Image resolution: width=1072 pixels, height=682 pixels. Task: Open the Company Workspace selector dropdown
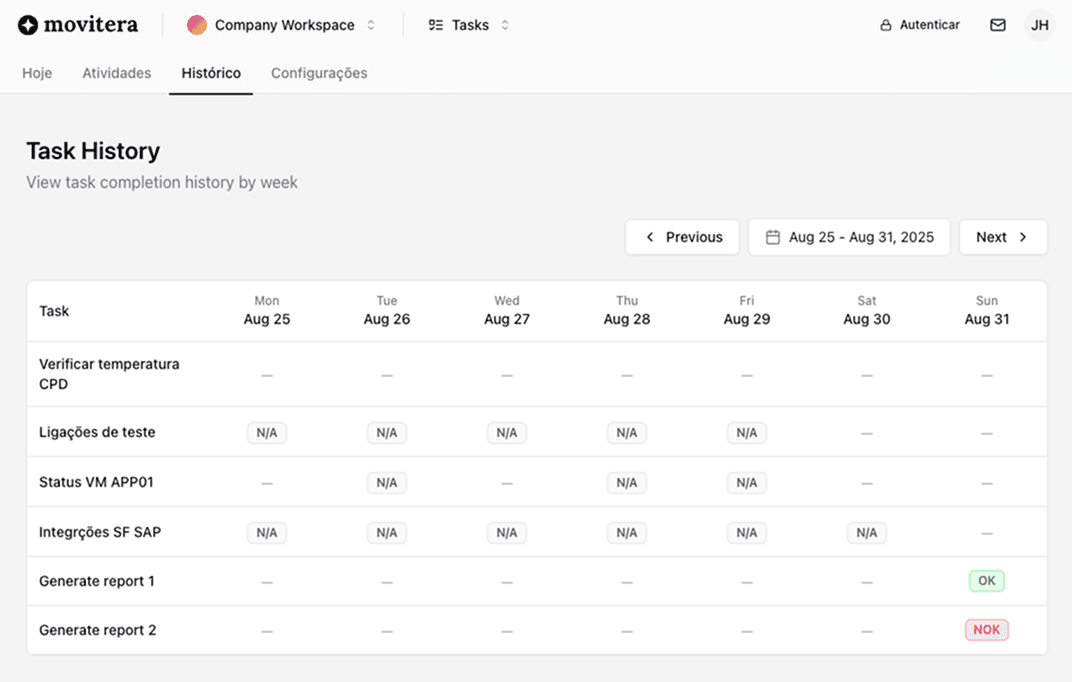click(370, 24)
